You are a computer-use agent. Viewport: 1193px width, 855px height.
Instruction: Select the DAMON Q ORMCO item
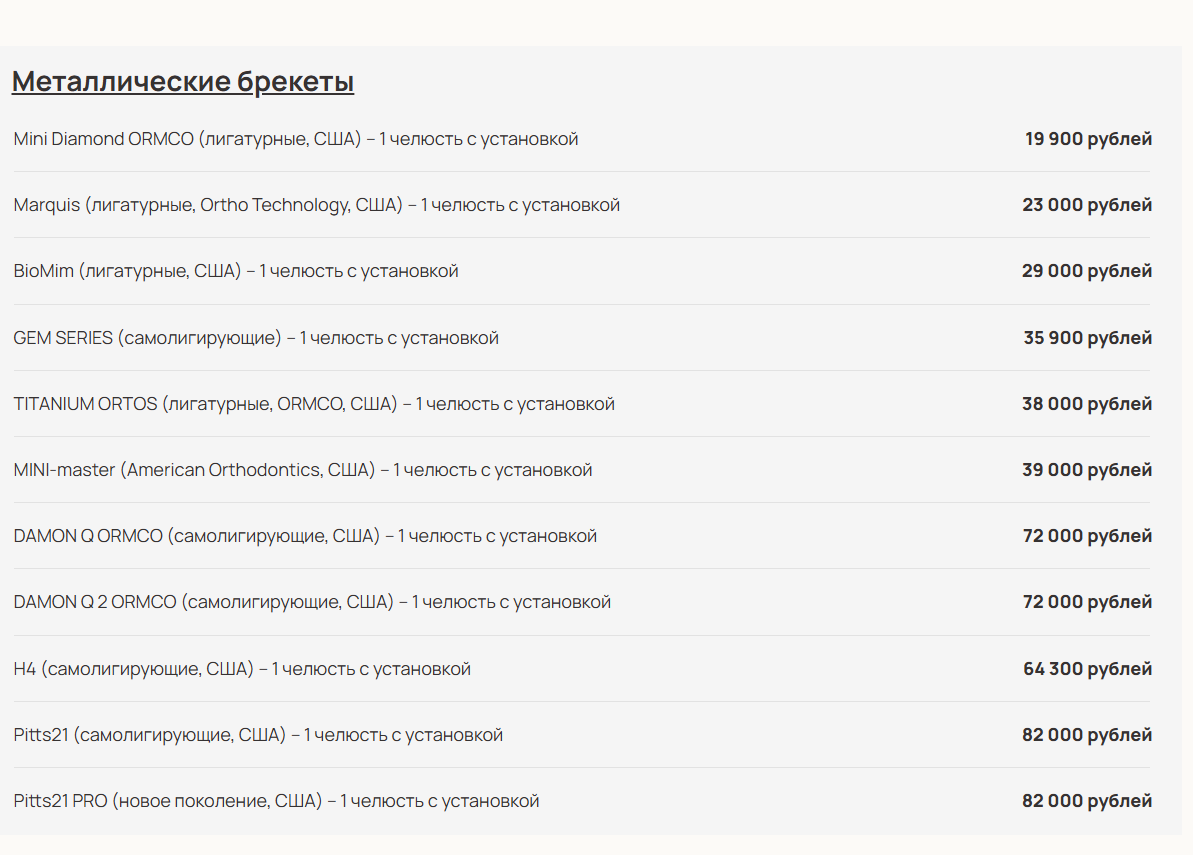tap(305, 536)
